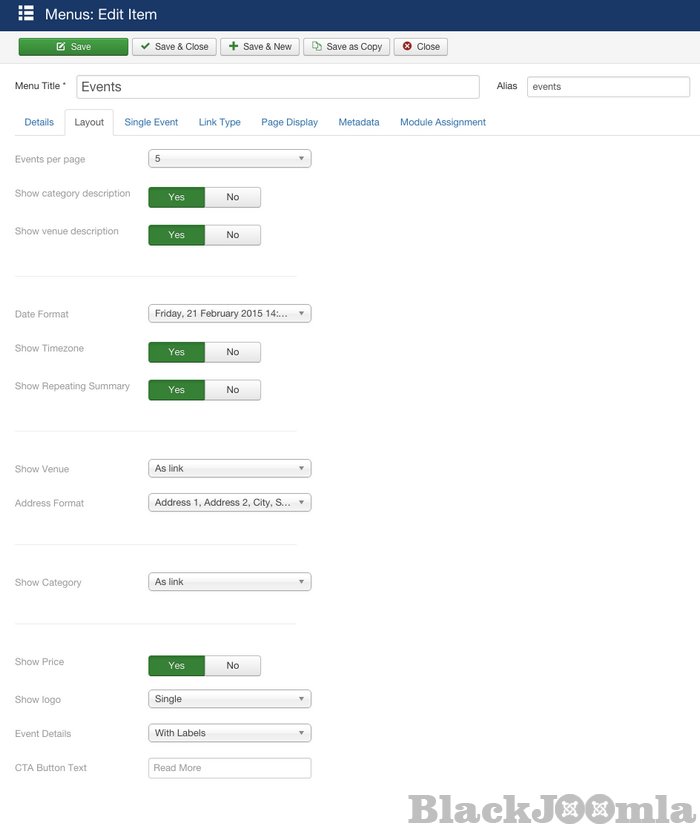Switch to the Single Event tab
700x829 pixels.
pos(151,122)
